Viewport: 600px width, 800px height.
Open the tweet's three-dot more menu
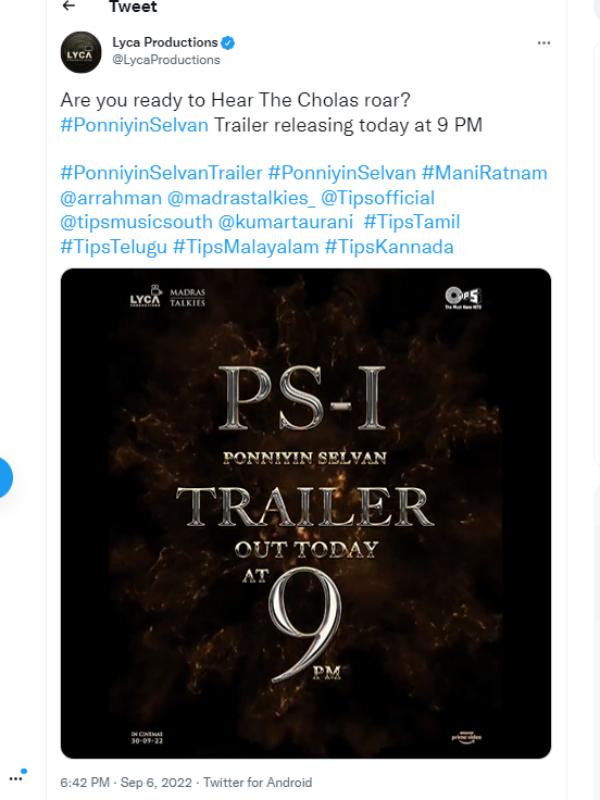(544, 44)
